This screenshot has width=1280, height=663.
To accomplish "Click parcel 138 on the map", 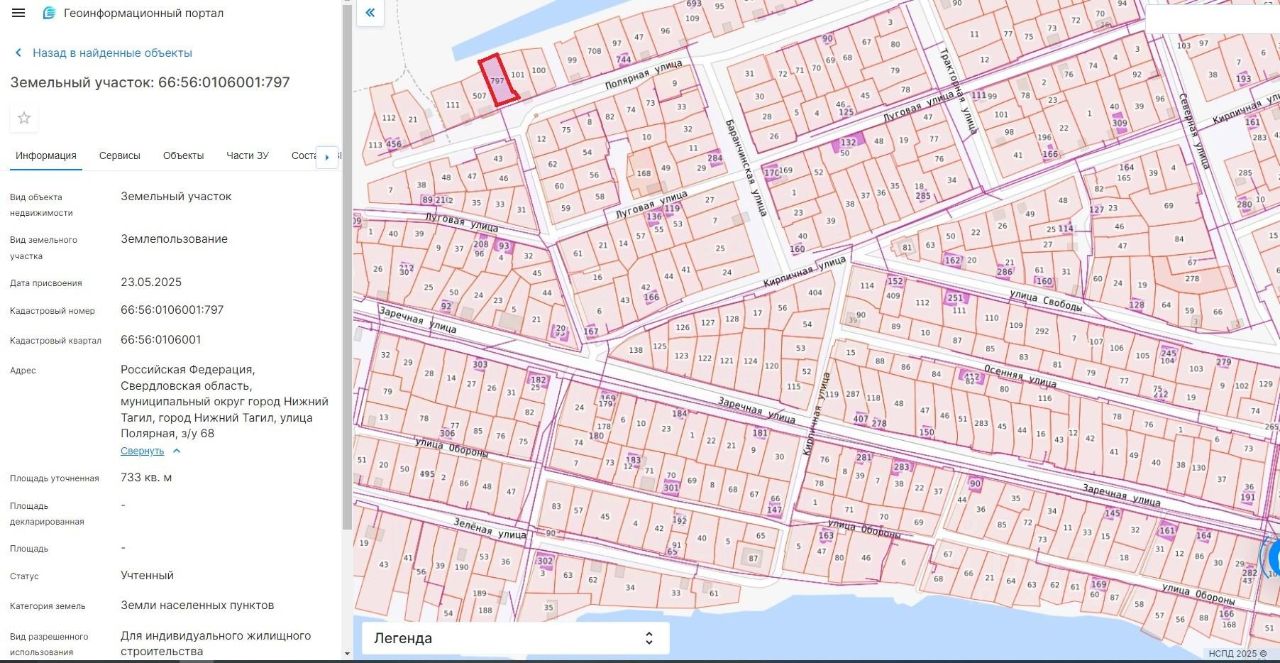I will pos(636,350).
